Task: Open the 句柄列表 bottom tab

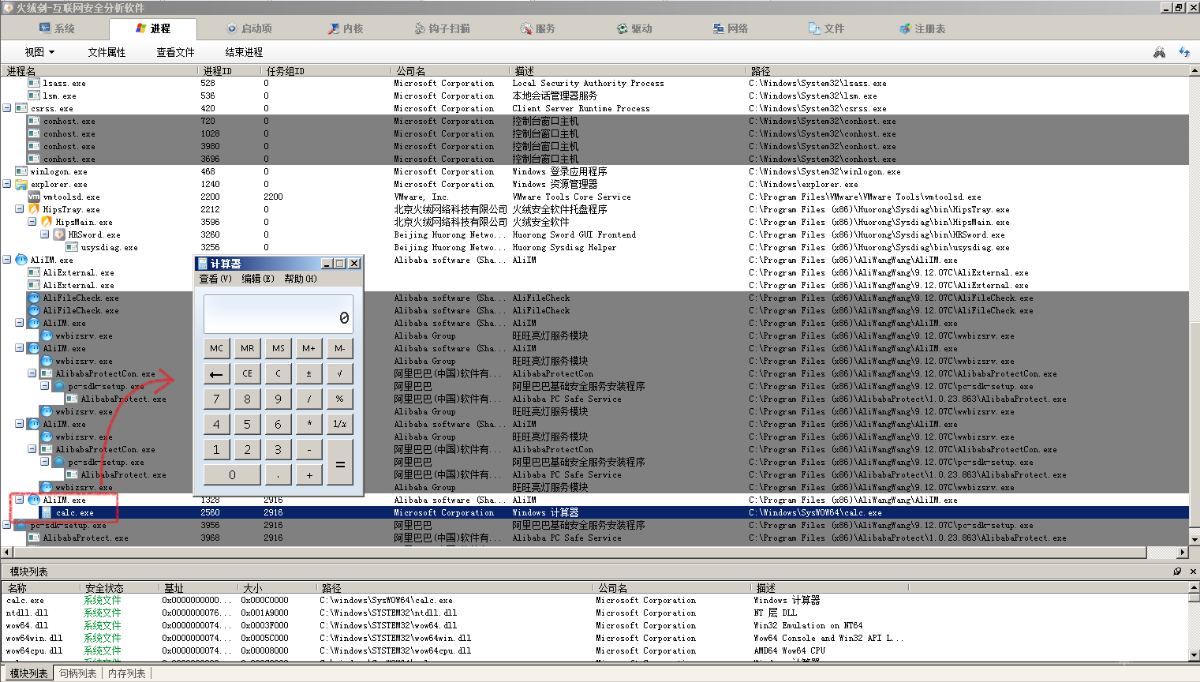Action: click(77, 674)
